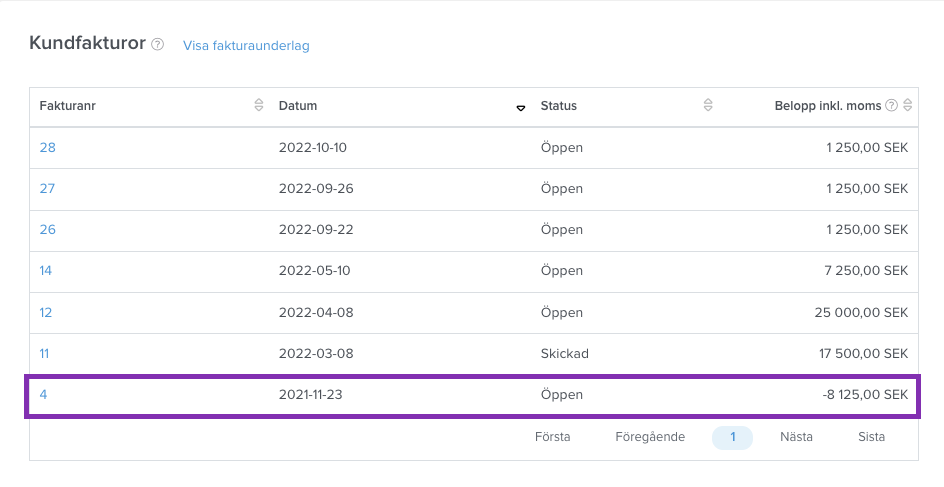Screen dimensions: 944x487
Task: Go to Sista page
Action: (x=871, y=437)
